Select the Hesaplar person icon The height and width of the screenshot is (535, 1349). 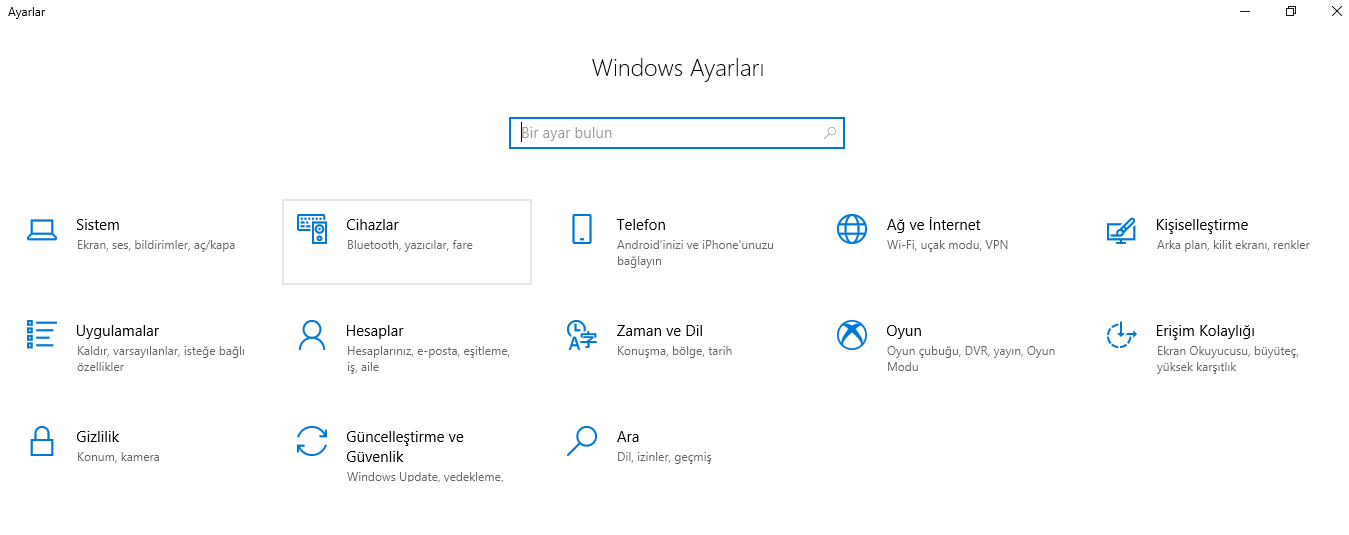click(312, 335)
